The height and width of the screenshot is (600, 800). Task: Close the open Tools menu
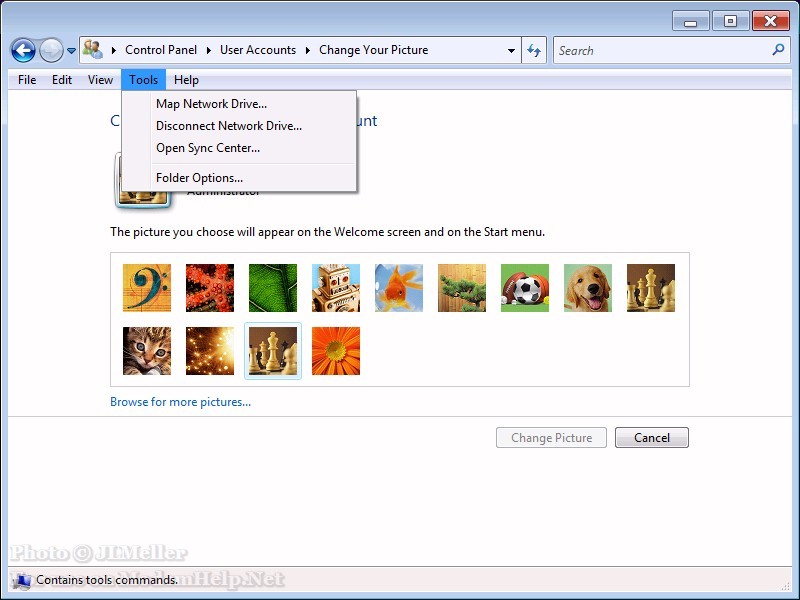coord(143,80)
